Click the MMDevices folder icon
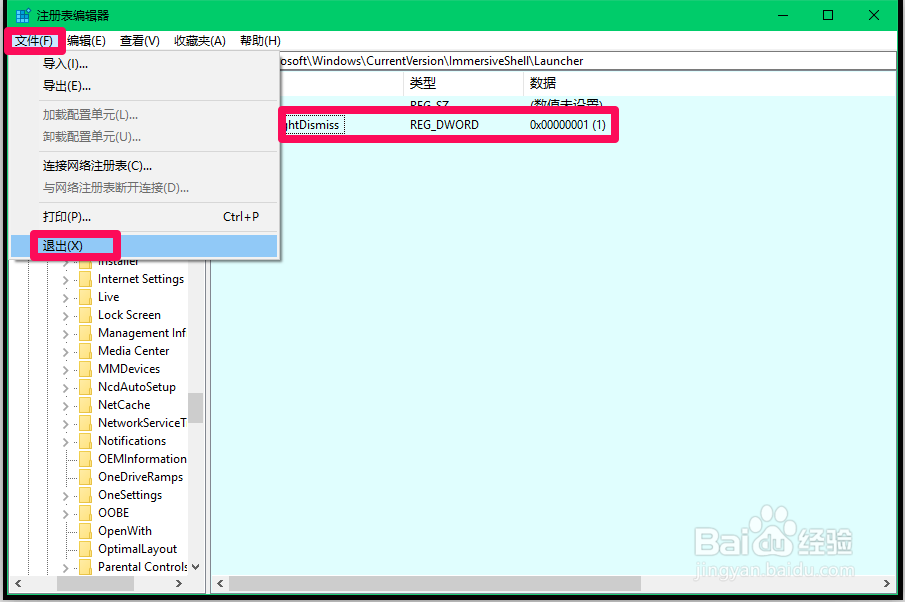This screenshot has width=905, height=602. coord(85,369)
